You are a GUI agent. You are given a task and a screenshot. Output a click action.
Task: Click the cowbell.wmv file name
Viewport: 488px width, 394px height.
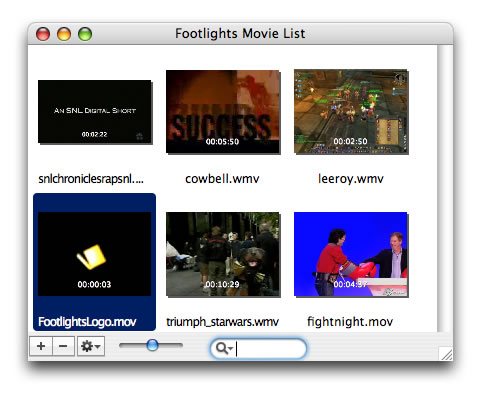coord(222,179)
